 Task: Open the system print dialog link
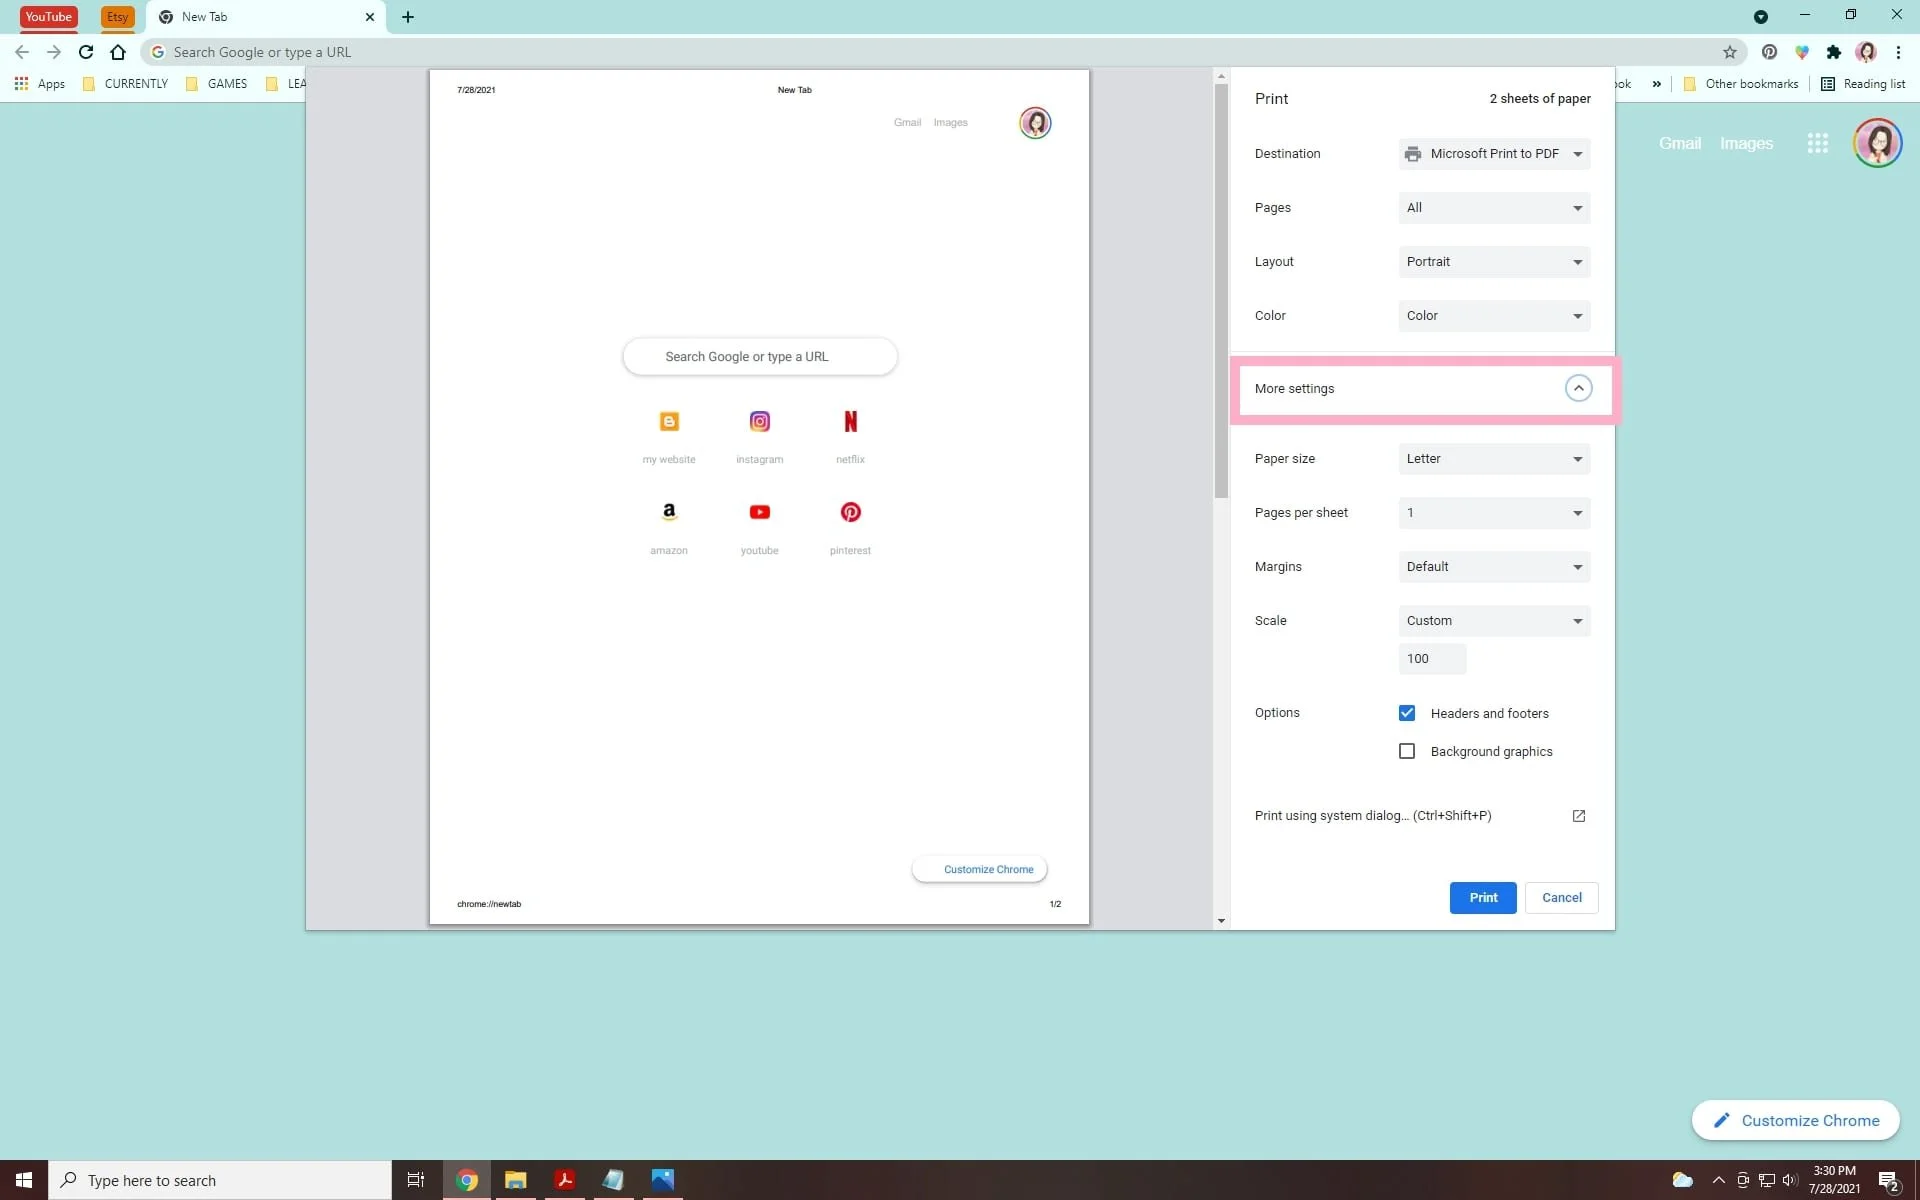1372,815
